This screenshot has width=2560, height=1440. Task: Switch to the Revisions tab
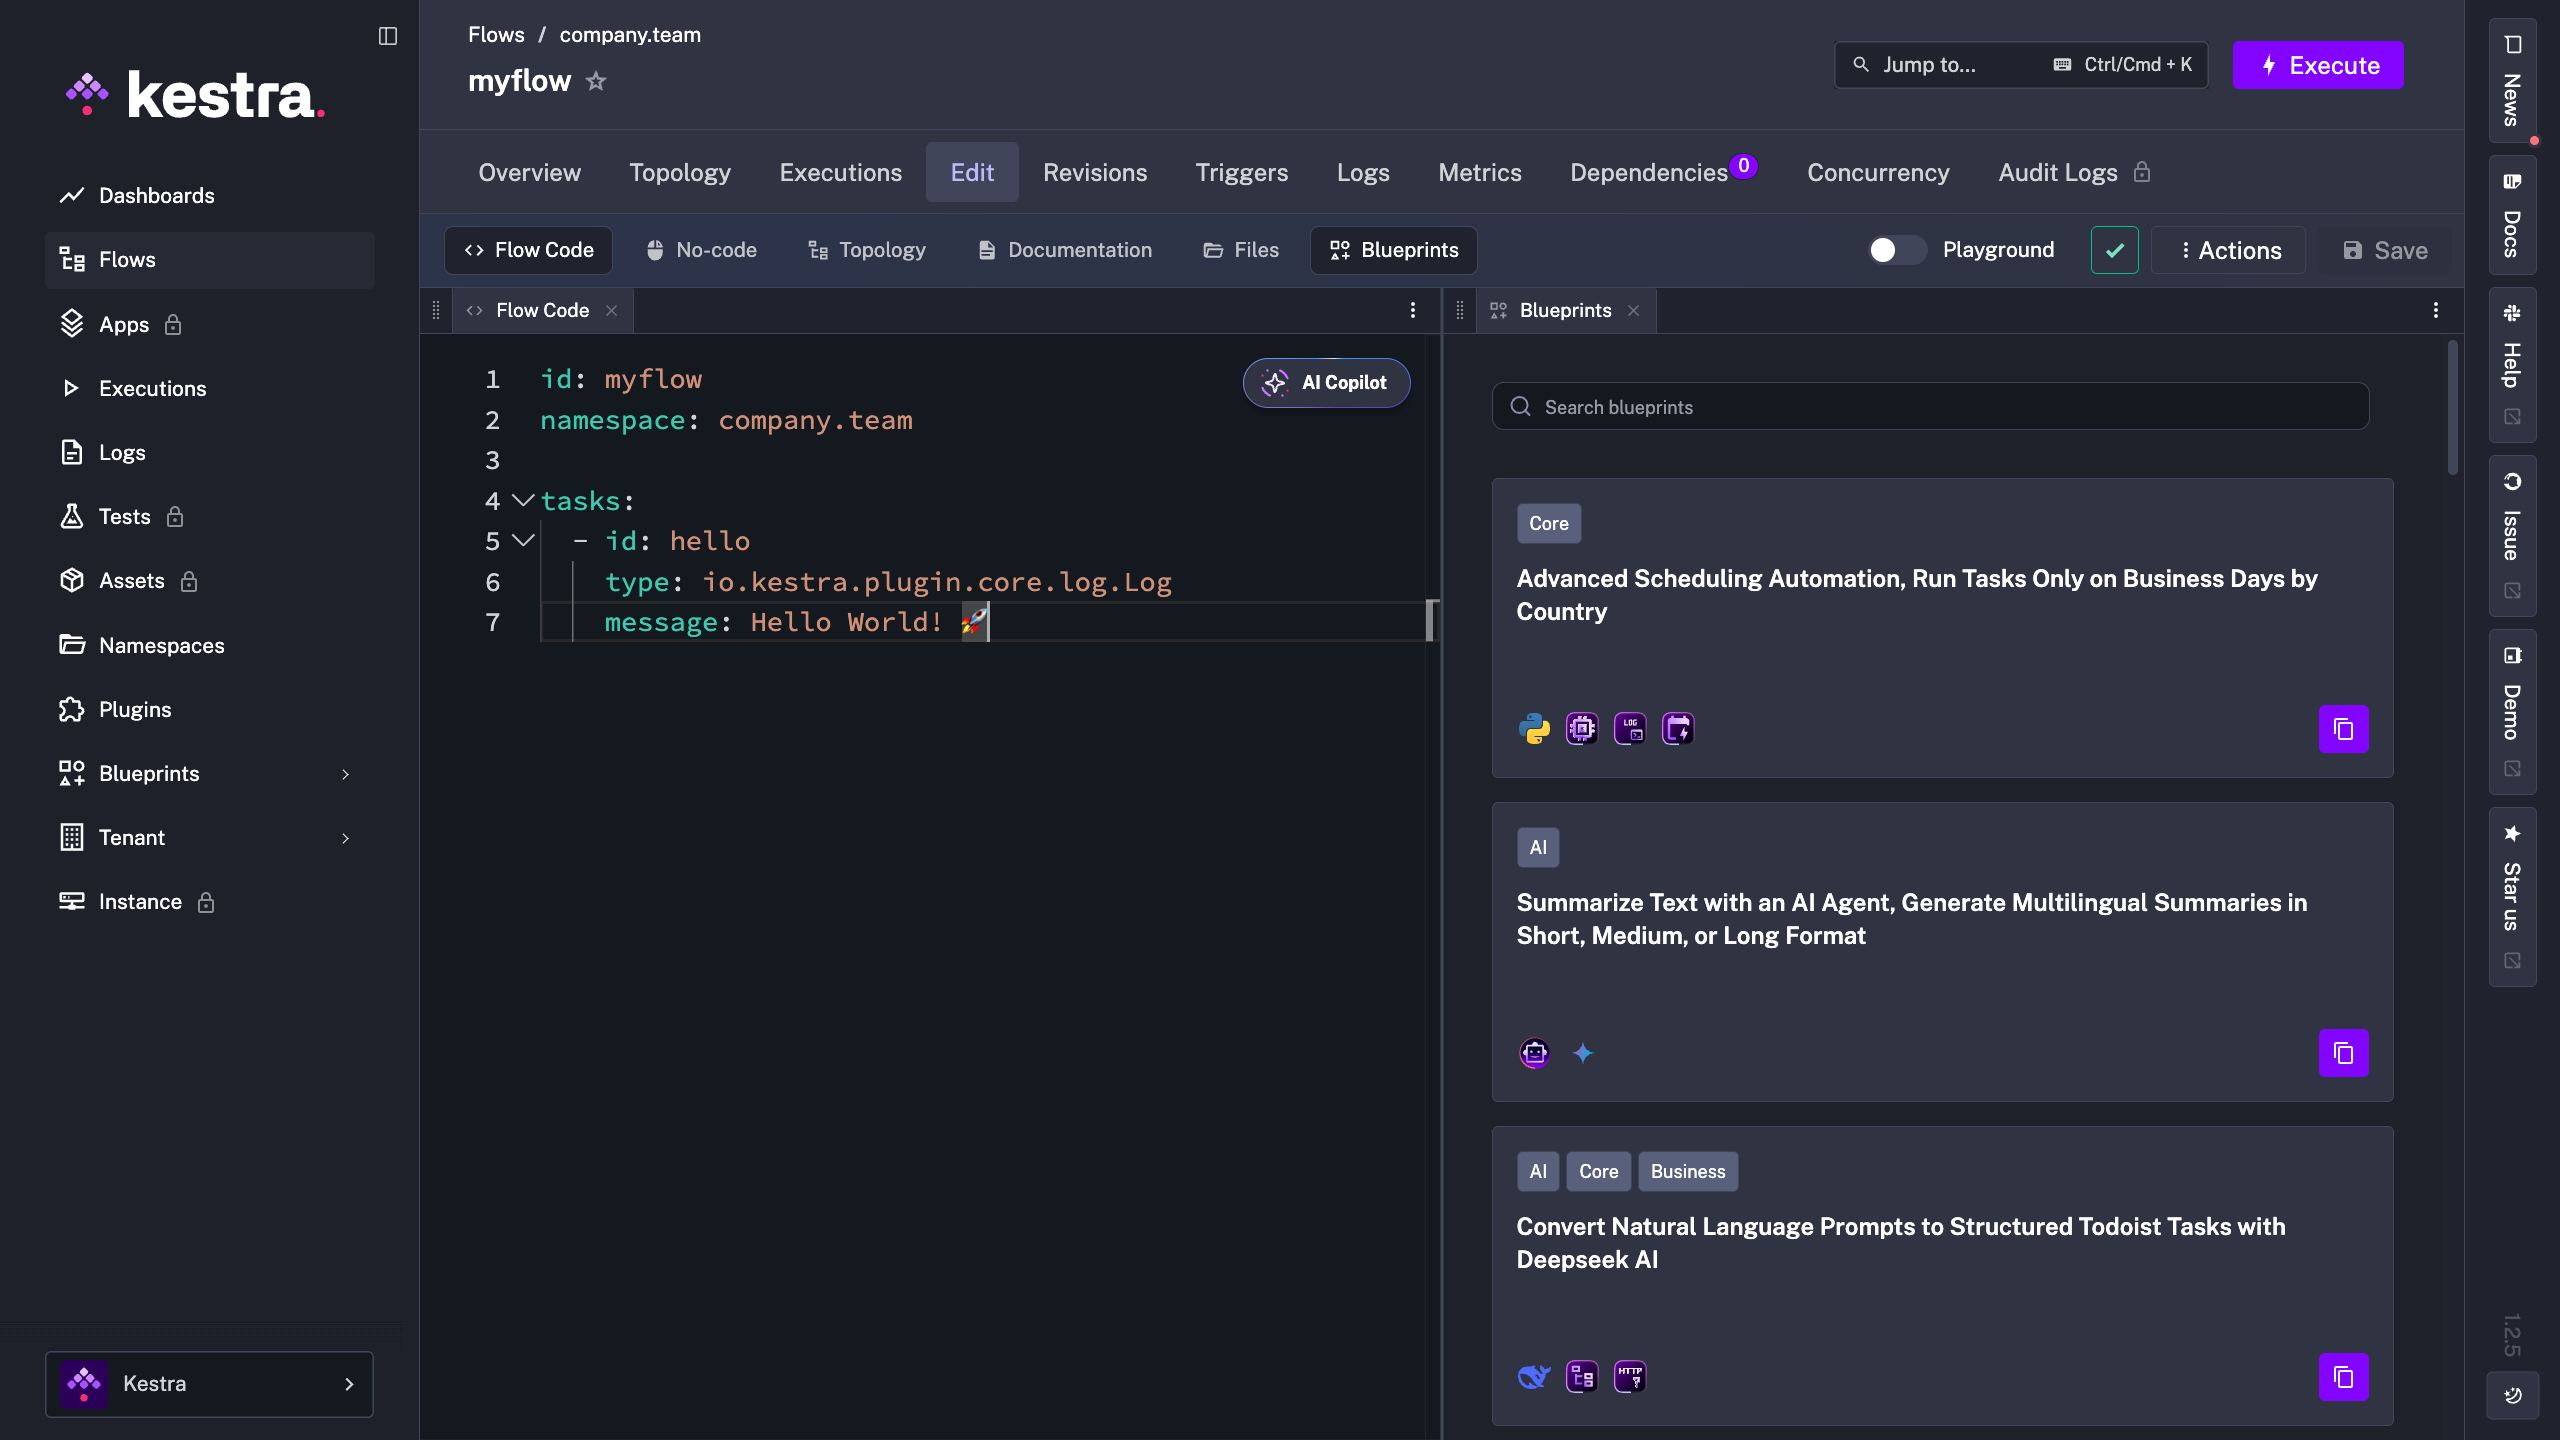(1095, 172)
